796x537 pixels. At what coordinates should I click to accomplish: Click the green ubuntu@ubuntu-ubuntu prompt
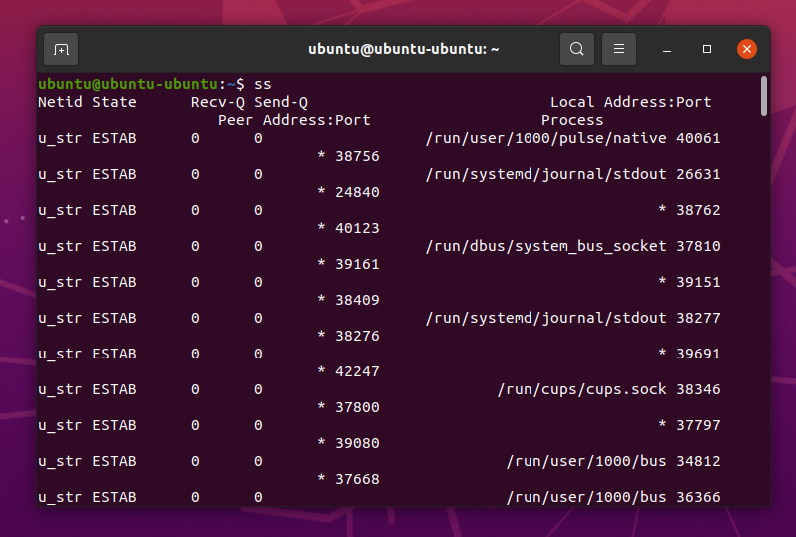[x=128, y=84]
